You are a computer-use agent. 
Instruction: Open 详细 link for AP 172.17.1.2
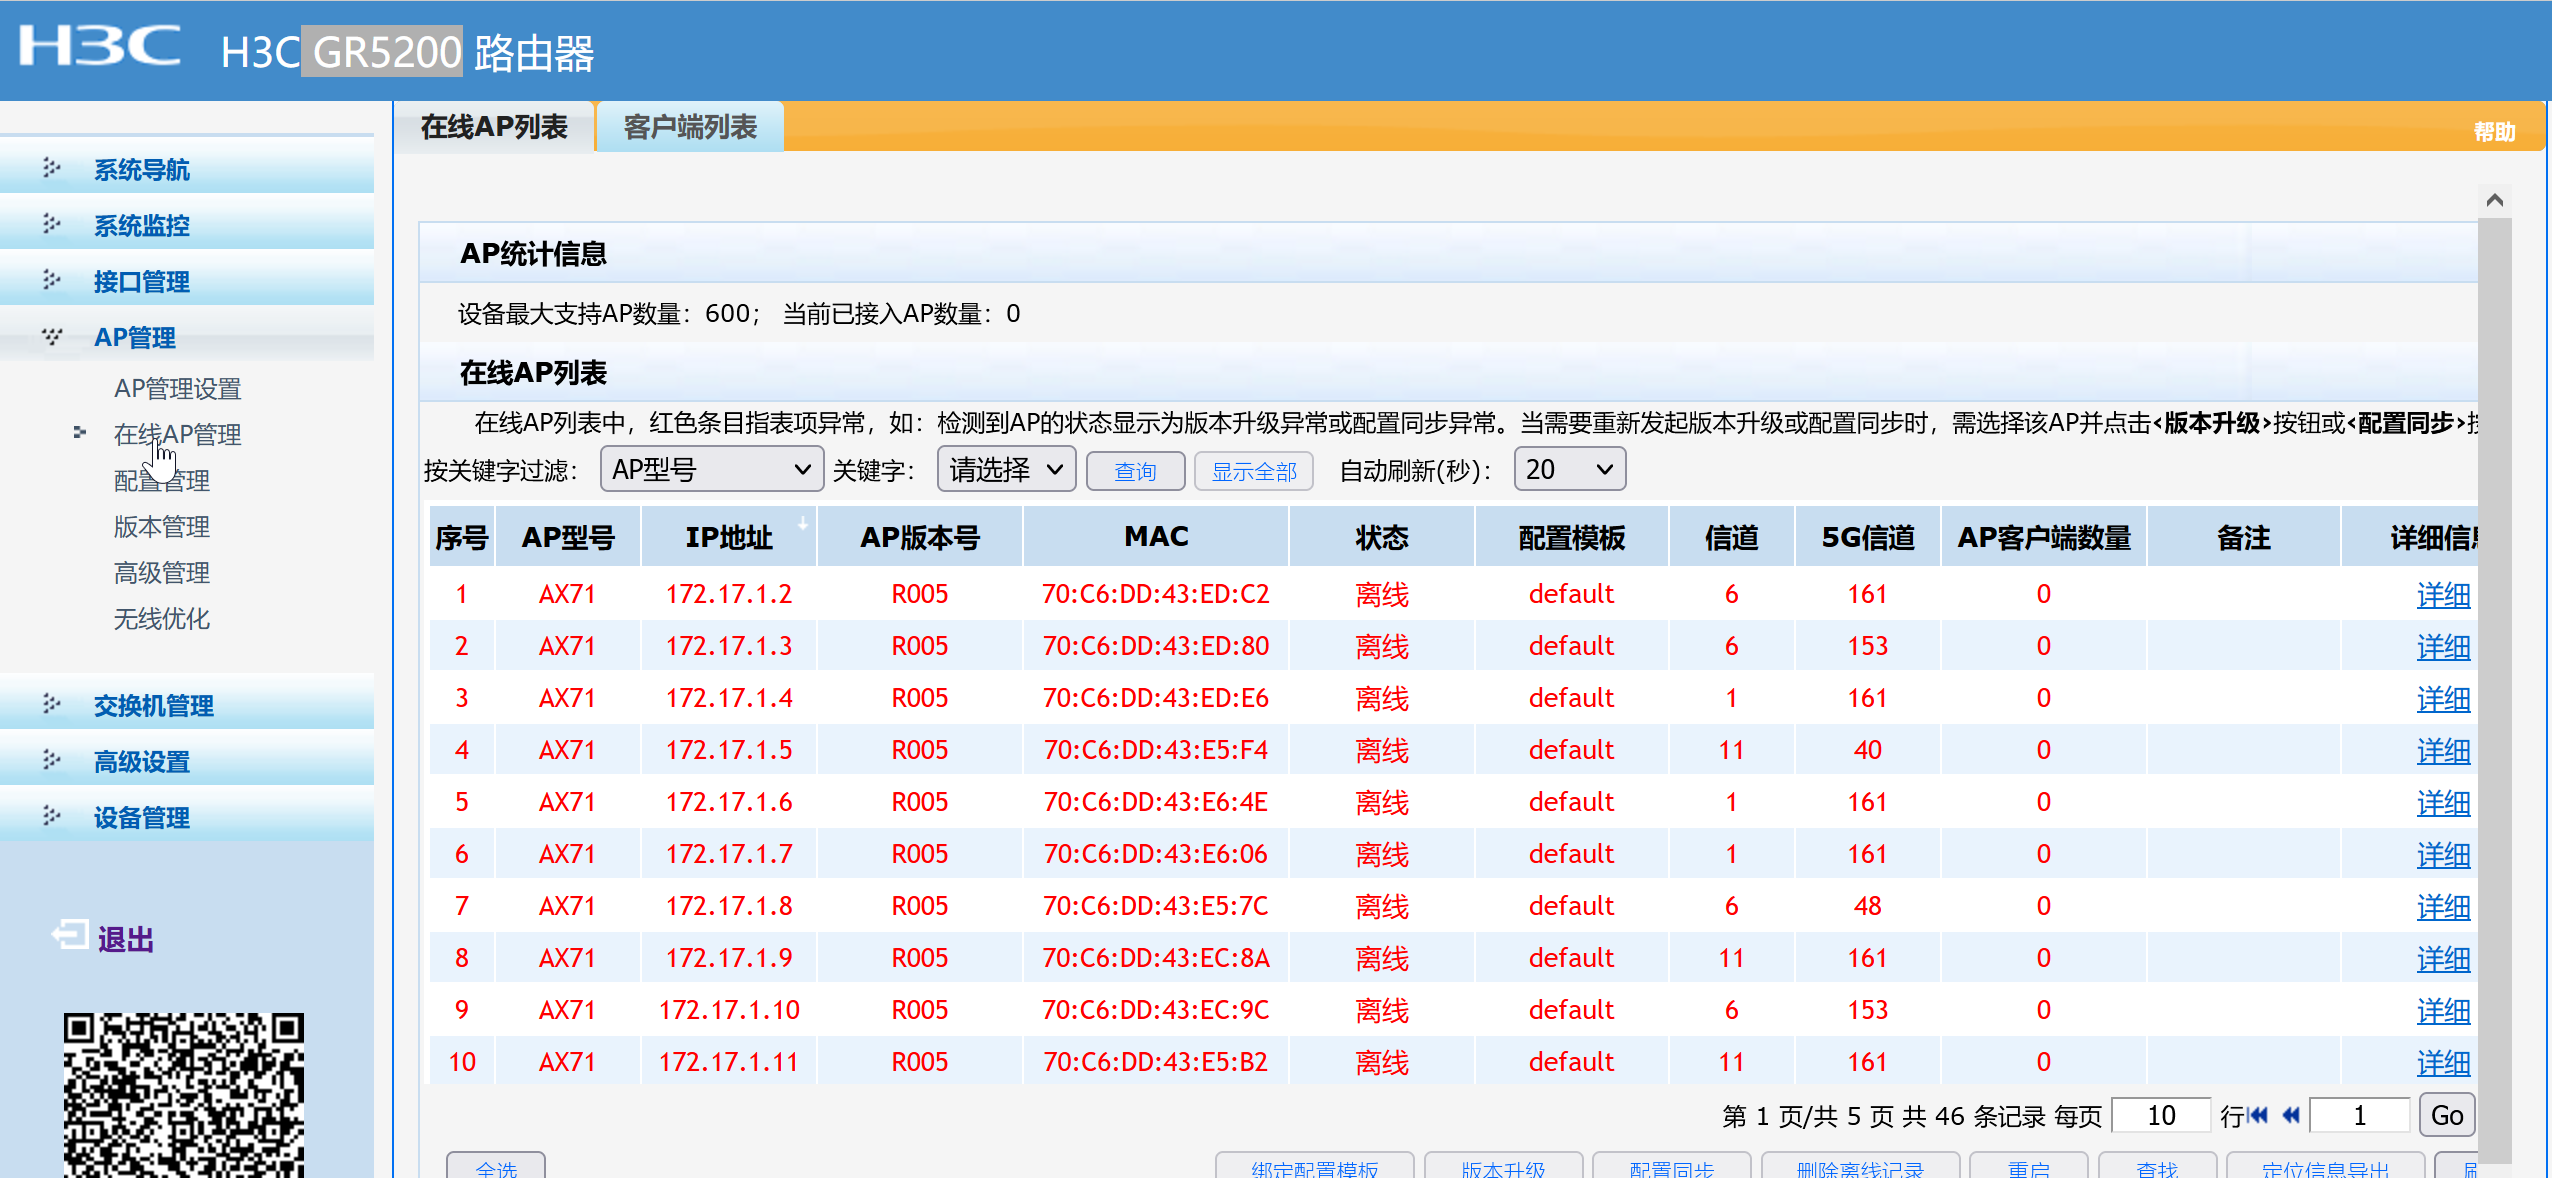[2442, 595]
